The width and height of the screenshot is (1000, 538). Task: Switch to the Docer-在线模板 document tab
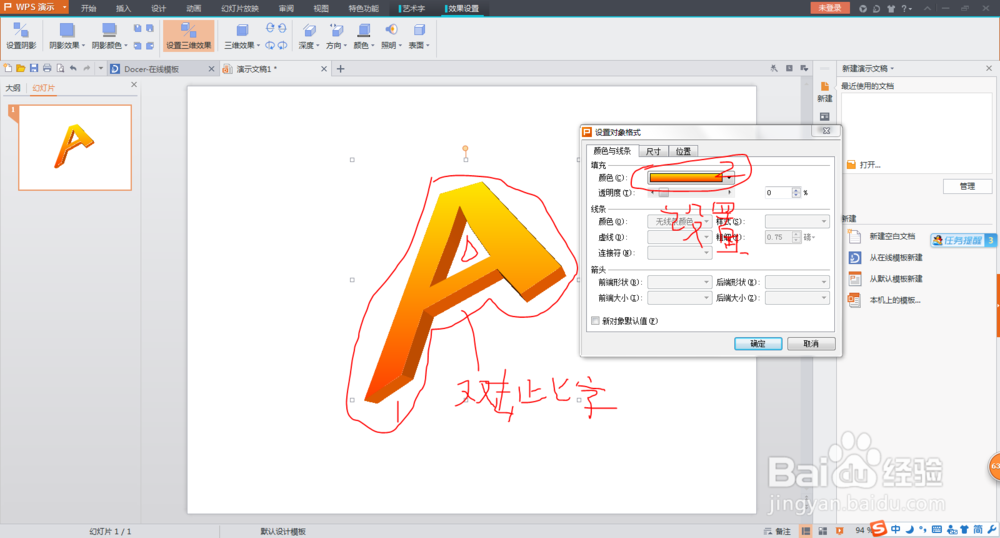pyautogui.click(x=162, y=69)
